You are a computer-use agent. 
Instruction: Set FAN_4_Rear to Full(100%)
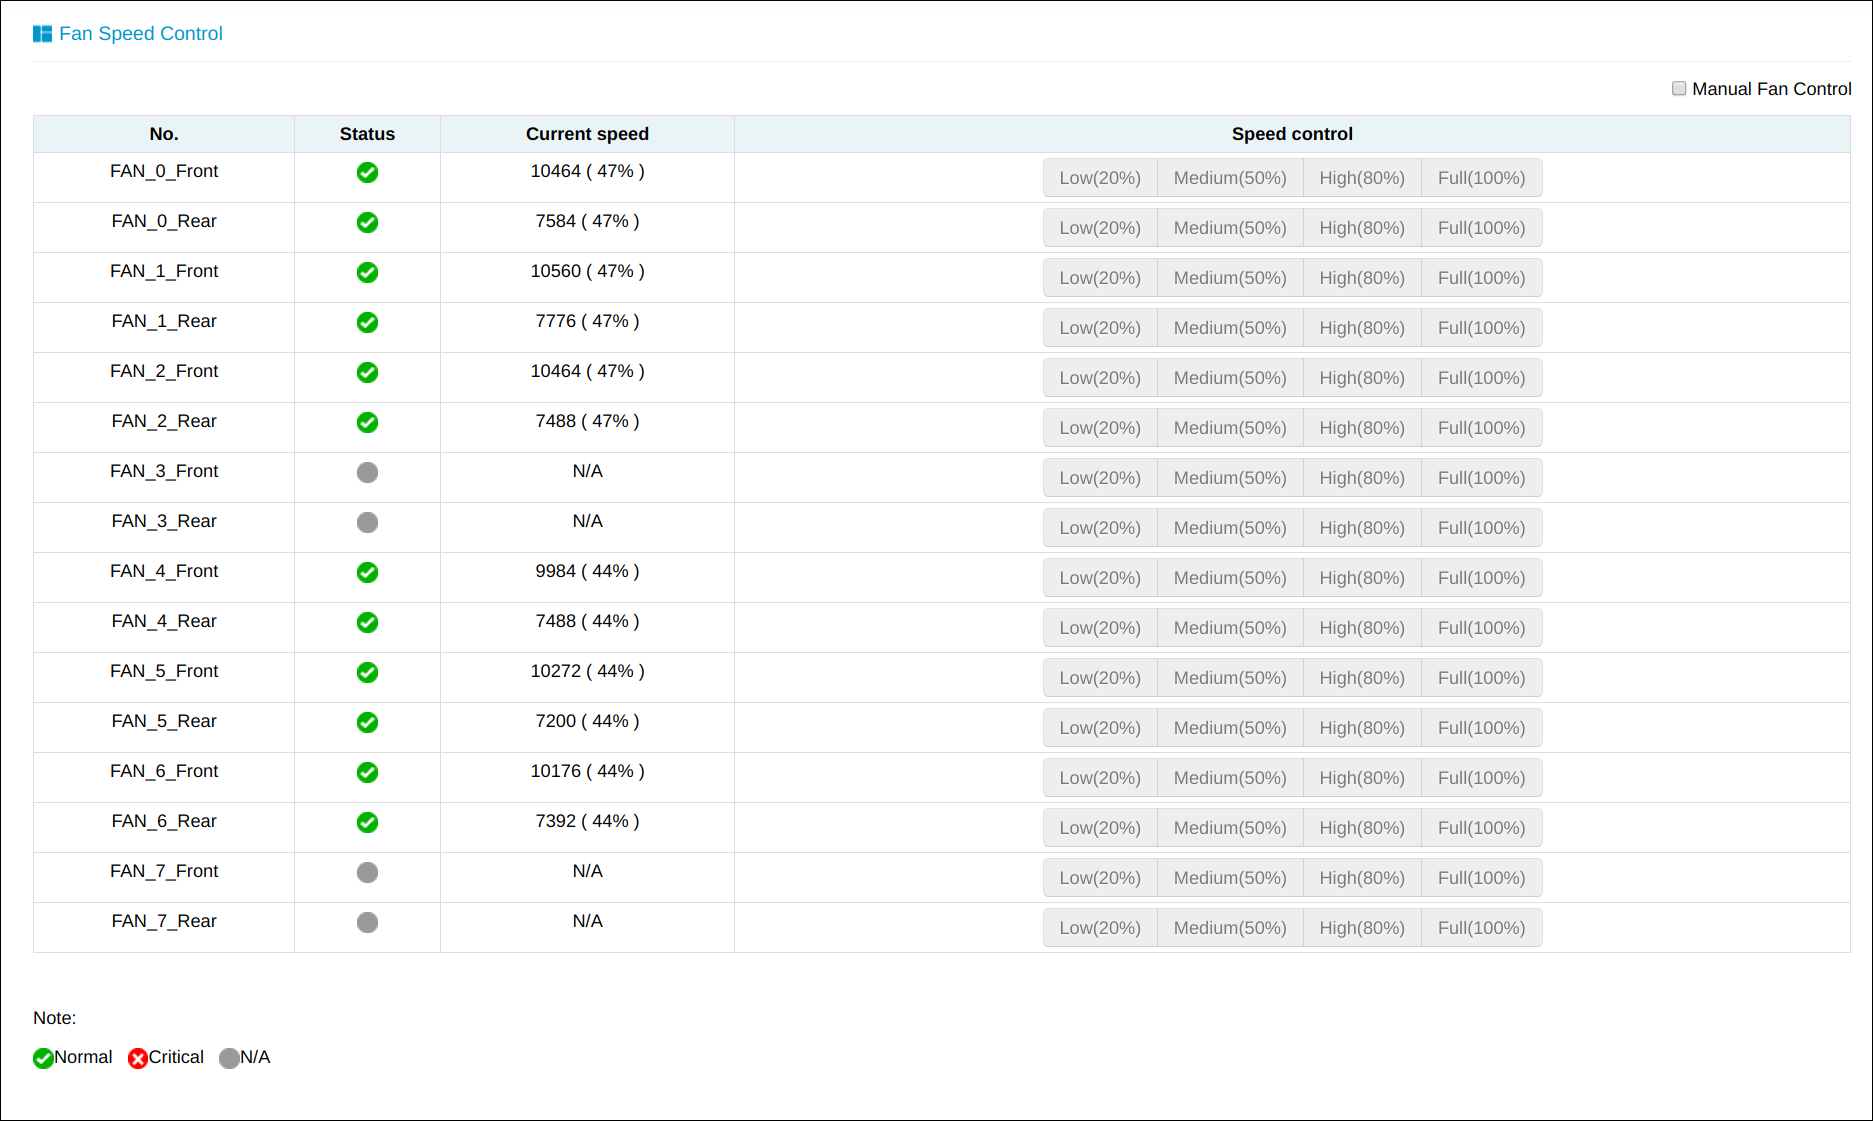[1481, 628]
